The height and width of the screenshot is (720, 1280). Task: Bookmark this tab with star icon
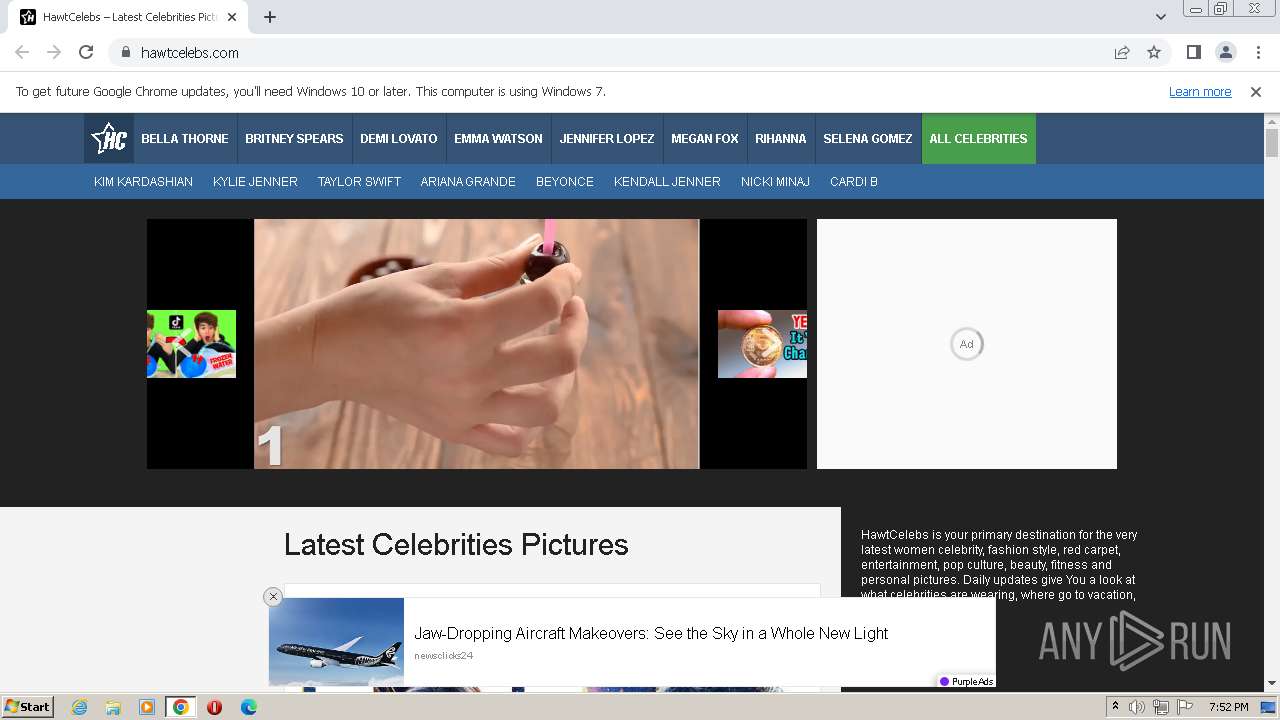pyautogui.click(x=1154, y=53)
